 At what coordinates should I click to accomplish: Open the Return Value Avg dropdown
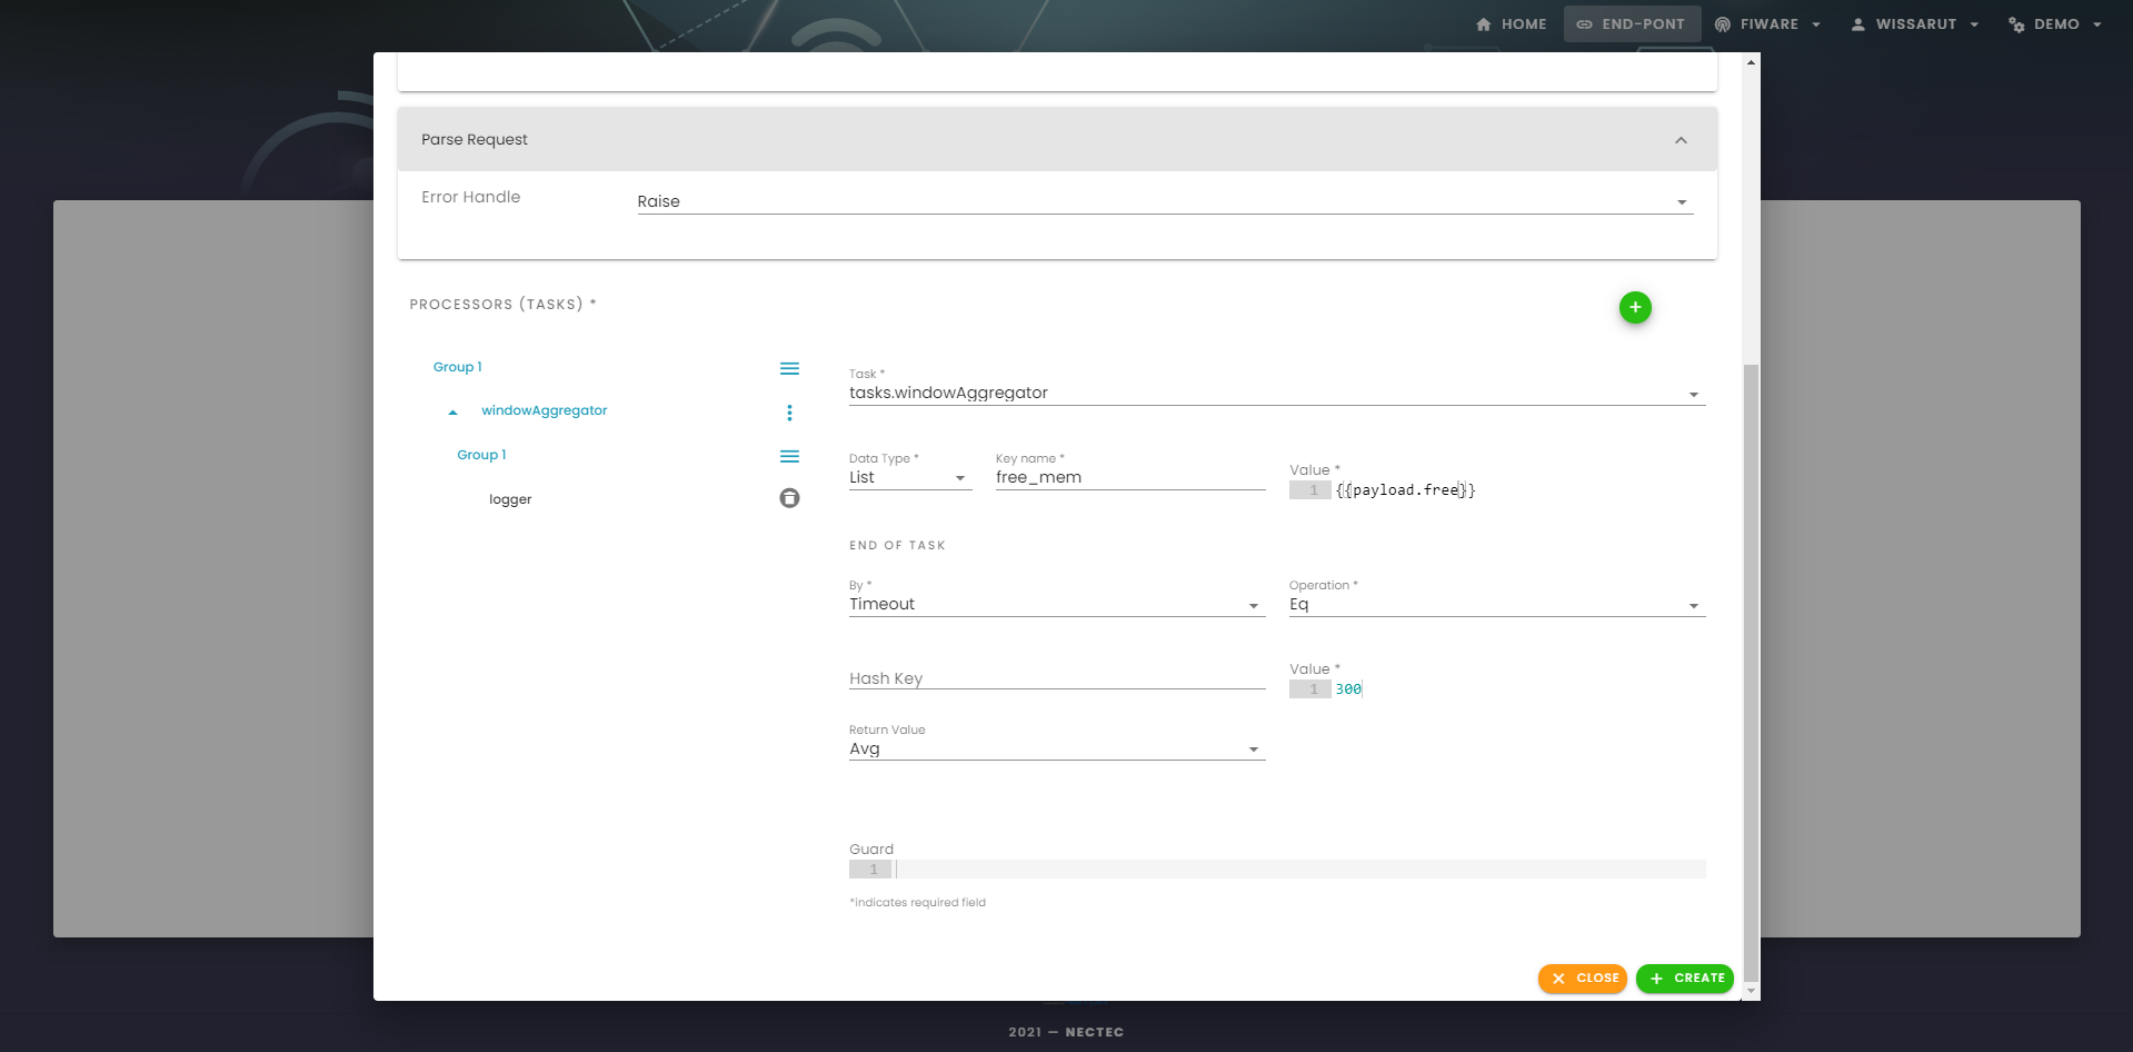click(1057, 749)
